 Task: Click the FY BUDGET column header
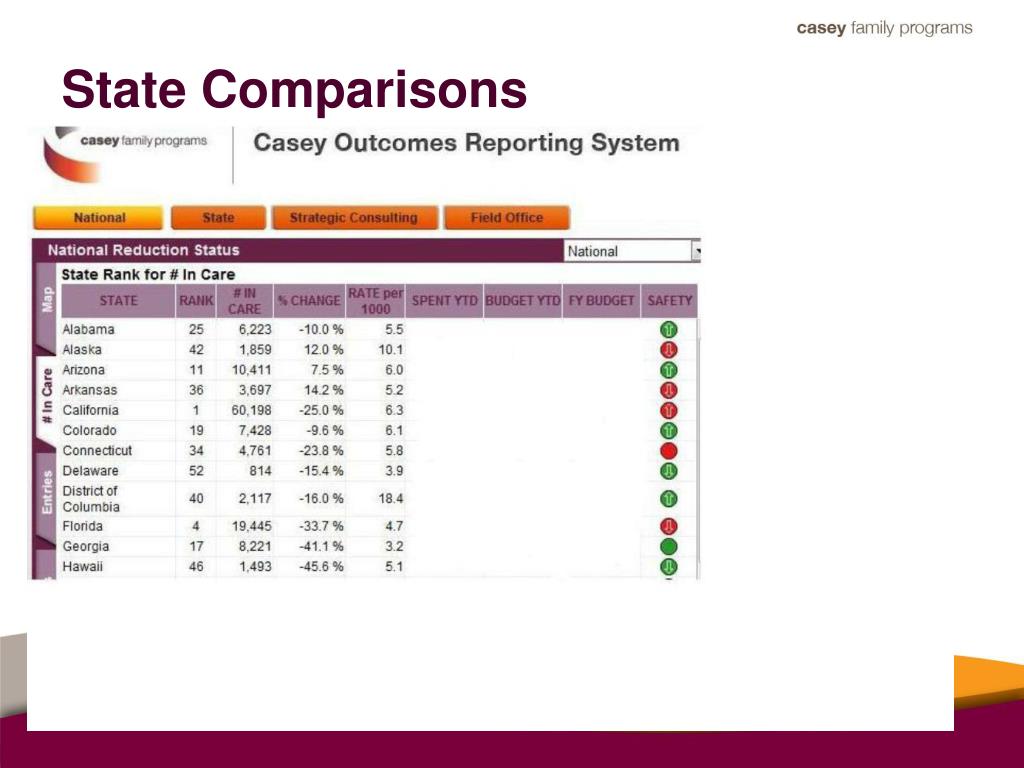(601, 300)
